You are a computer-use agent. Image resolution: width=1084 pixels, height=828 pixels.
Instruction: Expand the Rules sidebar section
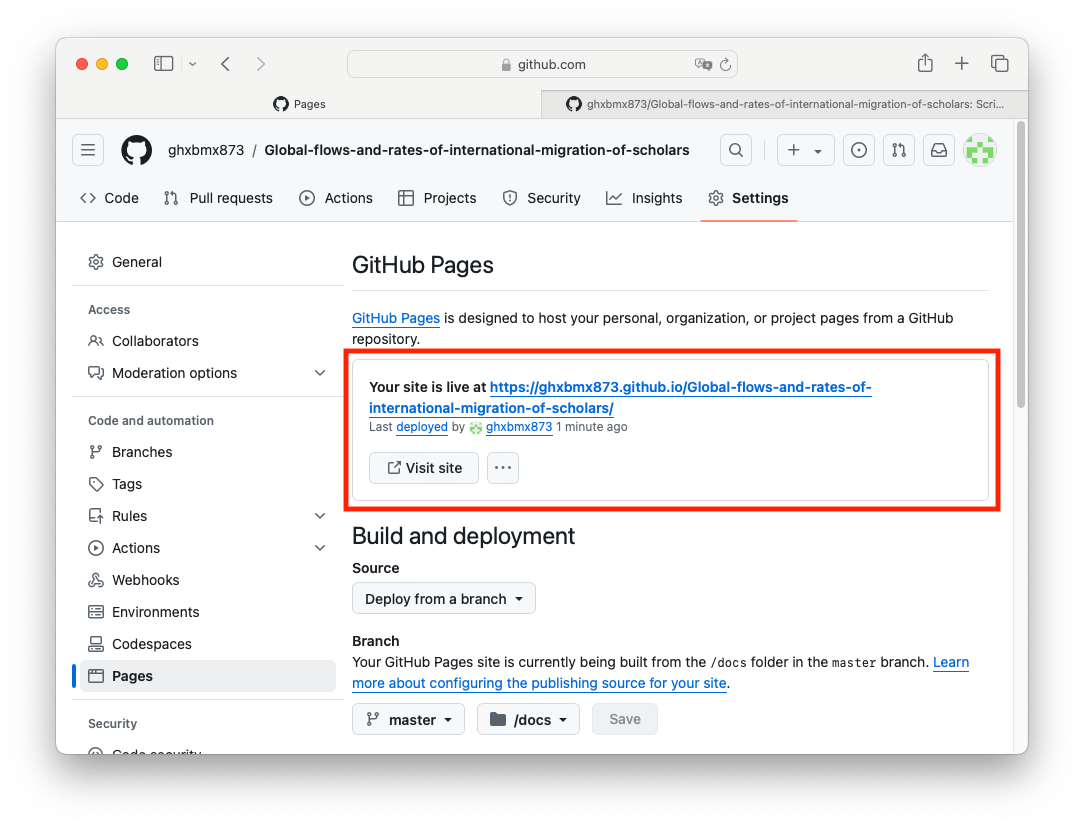pos(320,516)
